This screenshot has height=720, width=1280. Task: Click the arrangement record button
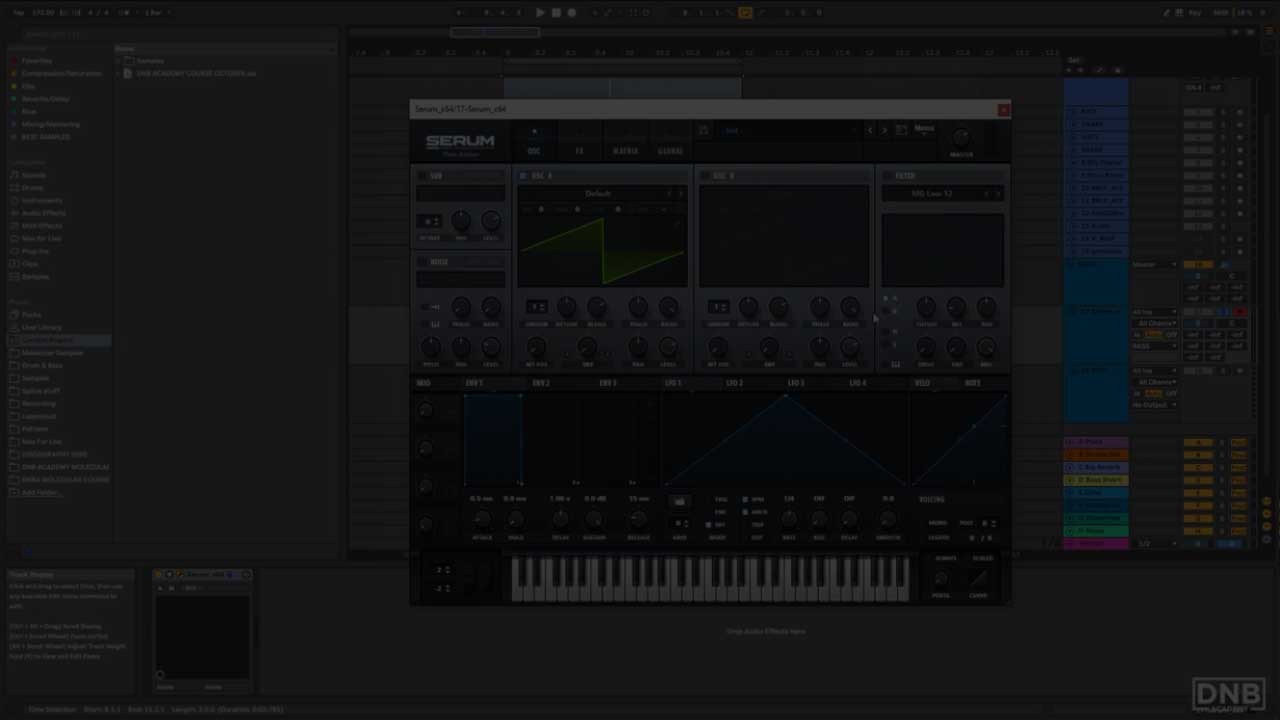point(572,13)
